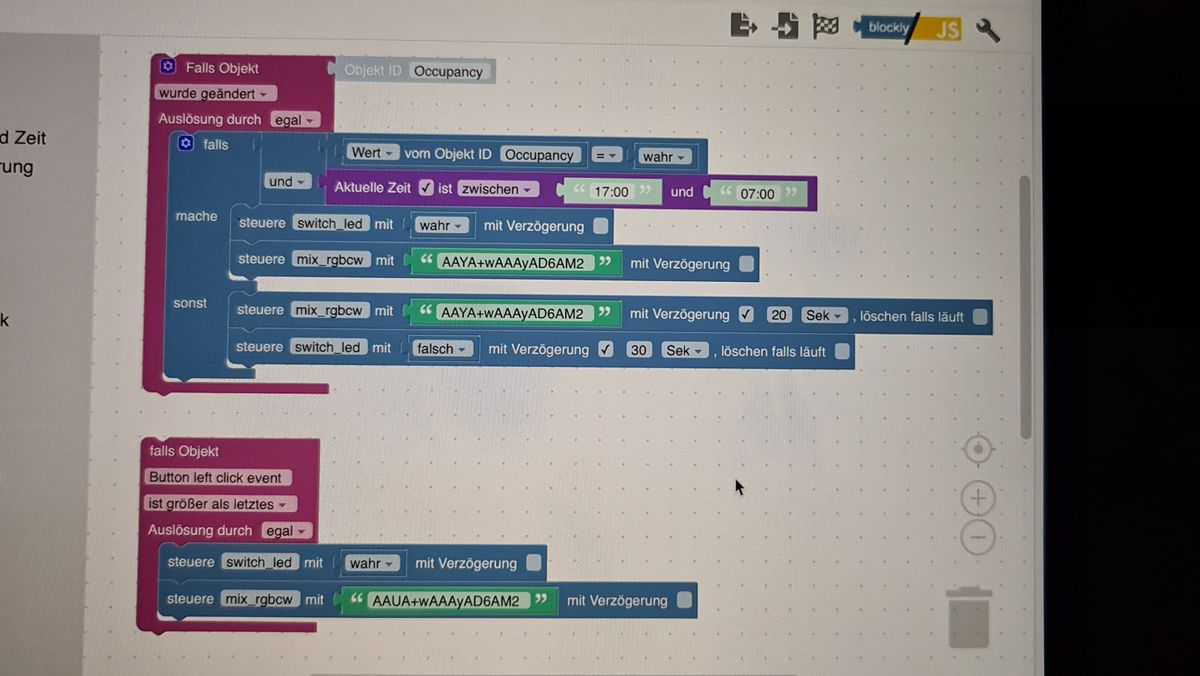Click the import blocks icon in toolbar
Viewport: 1200px width, 676px height.
(x=785, y=26)
